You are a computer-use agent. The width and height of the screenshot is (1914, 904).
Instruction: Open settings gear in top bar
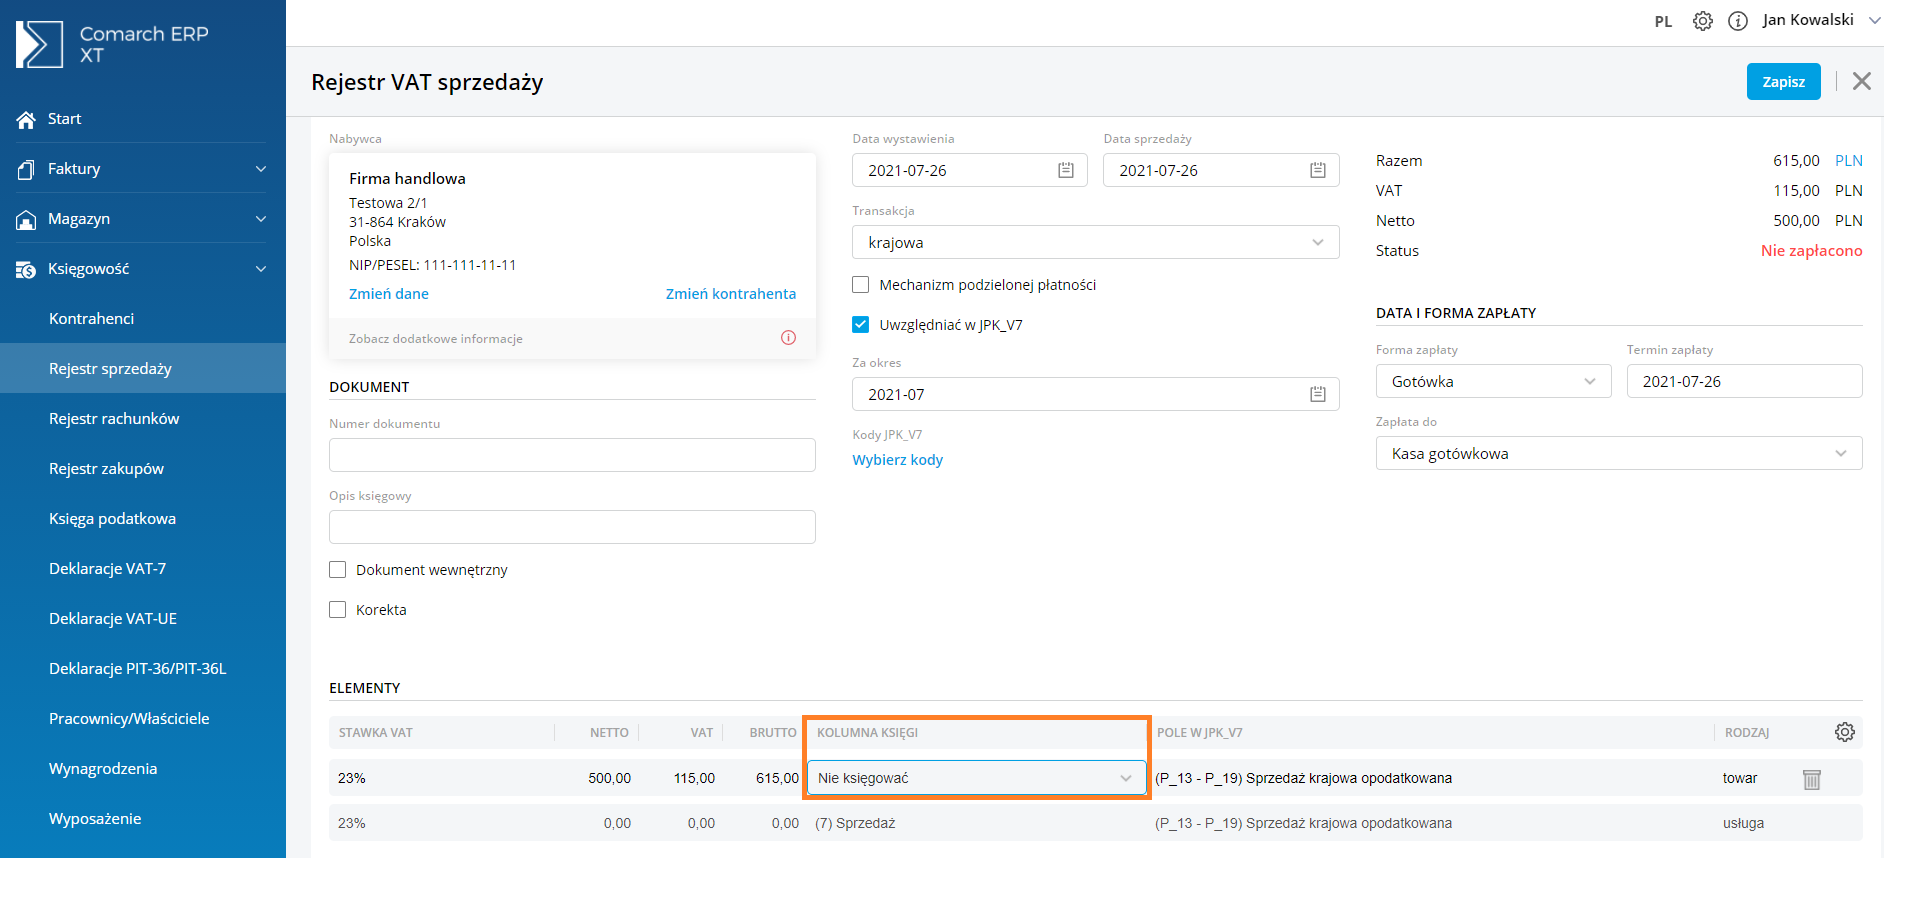pyautogui.click(x=1703, y=21)
